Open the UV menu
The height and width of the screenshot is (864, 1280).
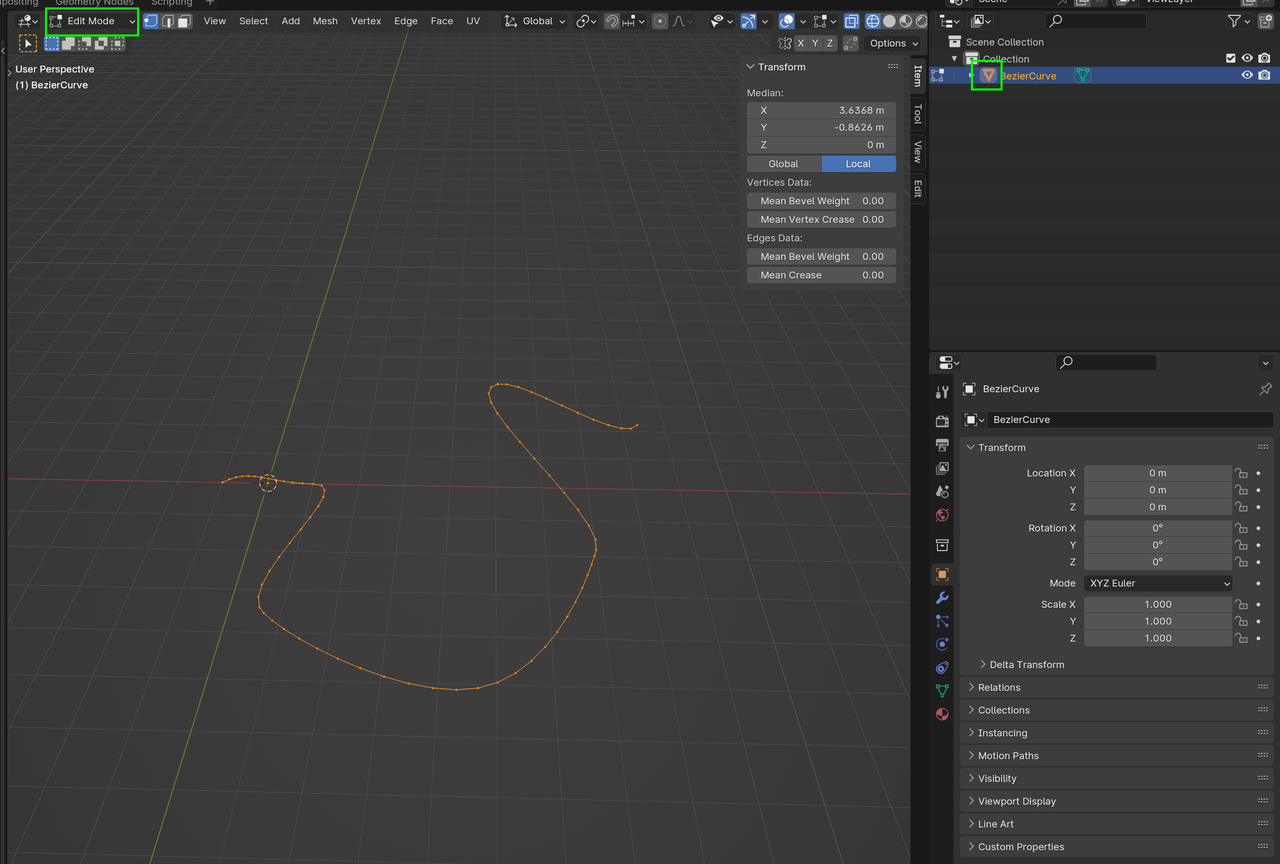click(x=473, y=21)
